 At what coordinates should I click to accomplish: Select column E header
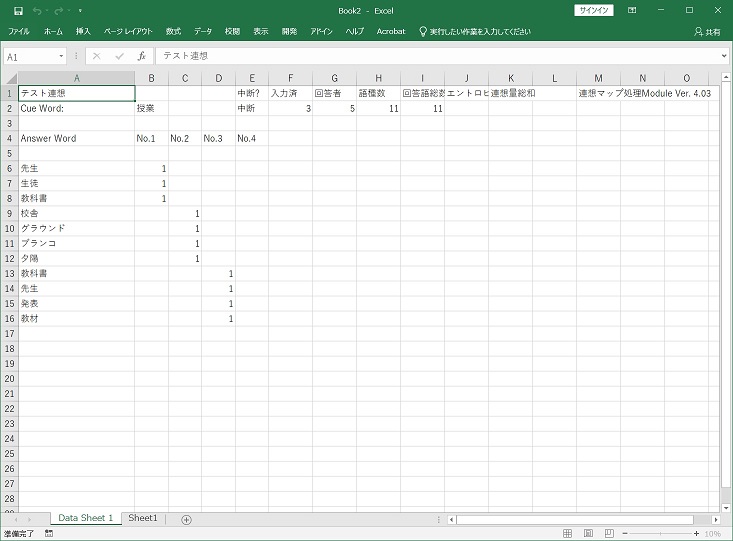pos(251,78)
